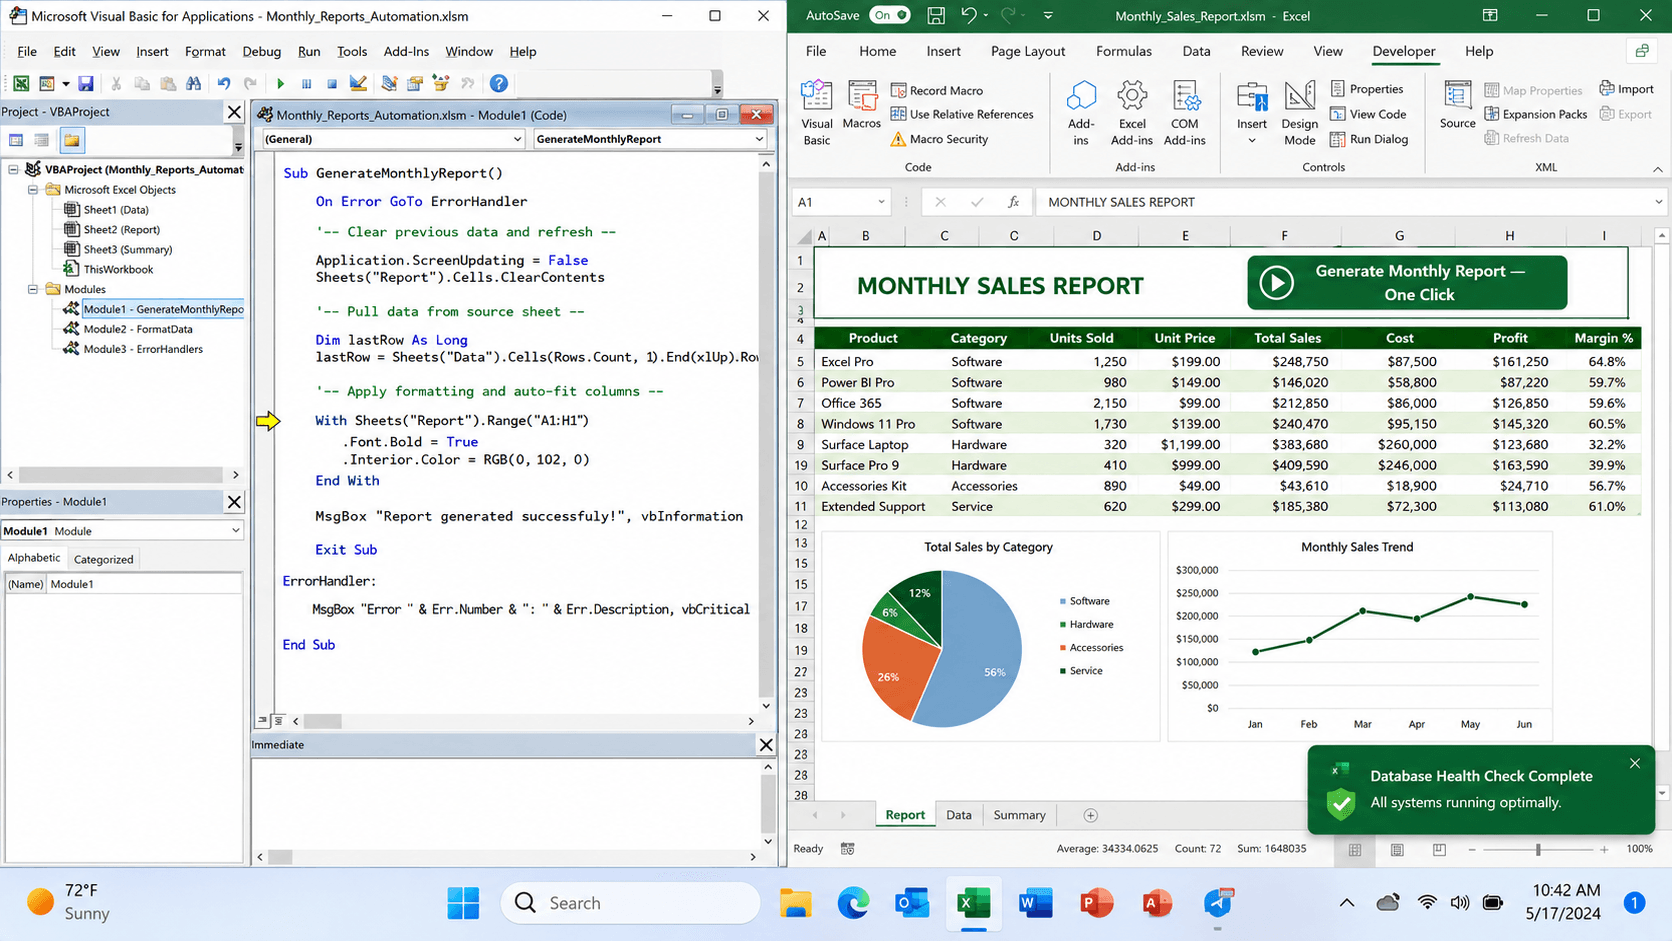
Task: Collapse the Microsoft Excel Objects folder
Action: click(x=33, y=190)
